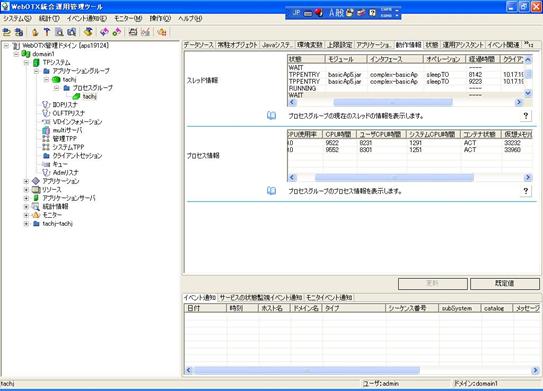Viewport: 543px width, 391px height.
Task: Click the クライアントセッション folder icon
Action: (46, 156)
